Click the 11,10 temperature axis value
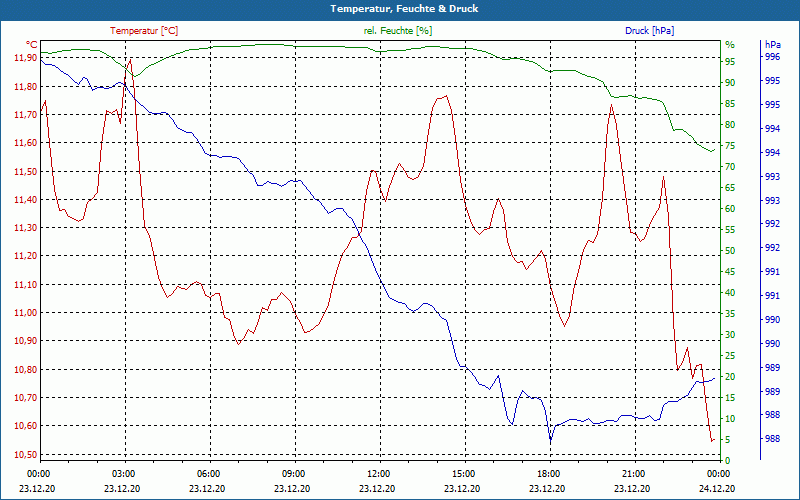The width and height of the screenshot is (800, 500). tap(26, 285)
